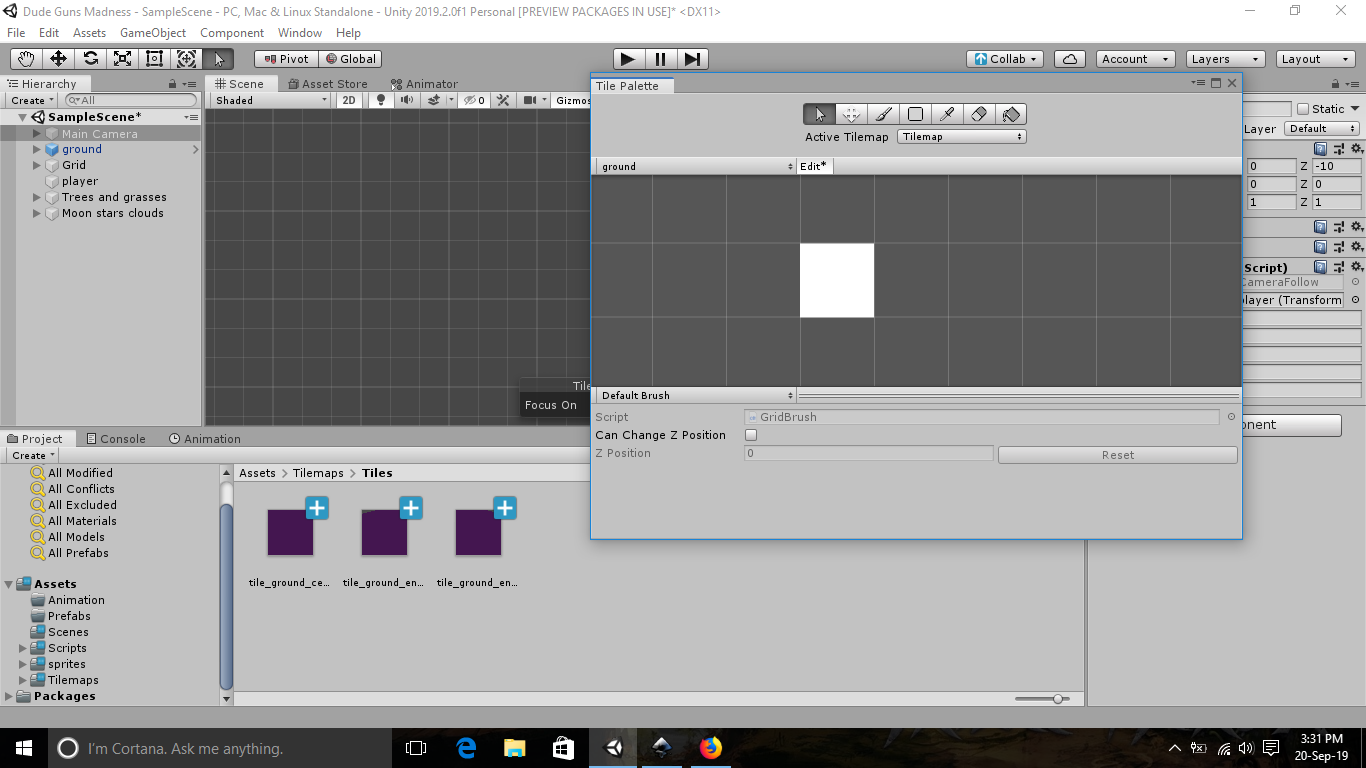
Task: Click the custom editor tools cursor icon
Action: click(218, 59)
